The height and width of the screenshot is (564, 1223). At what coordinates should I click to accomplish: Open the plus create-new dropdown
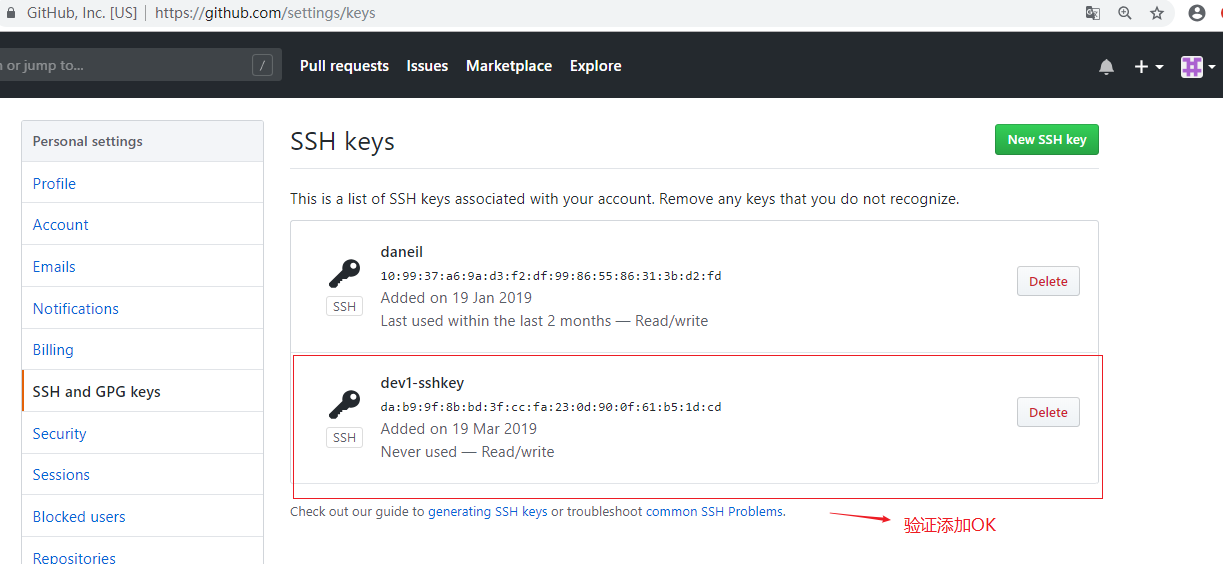pyautogui.click(x=1148, y=67)
